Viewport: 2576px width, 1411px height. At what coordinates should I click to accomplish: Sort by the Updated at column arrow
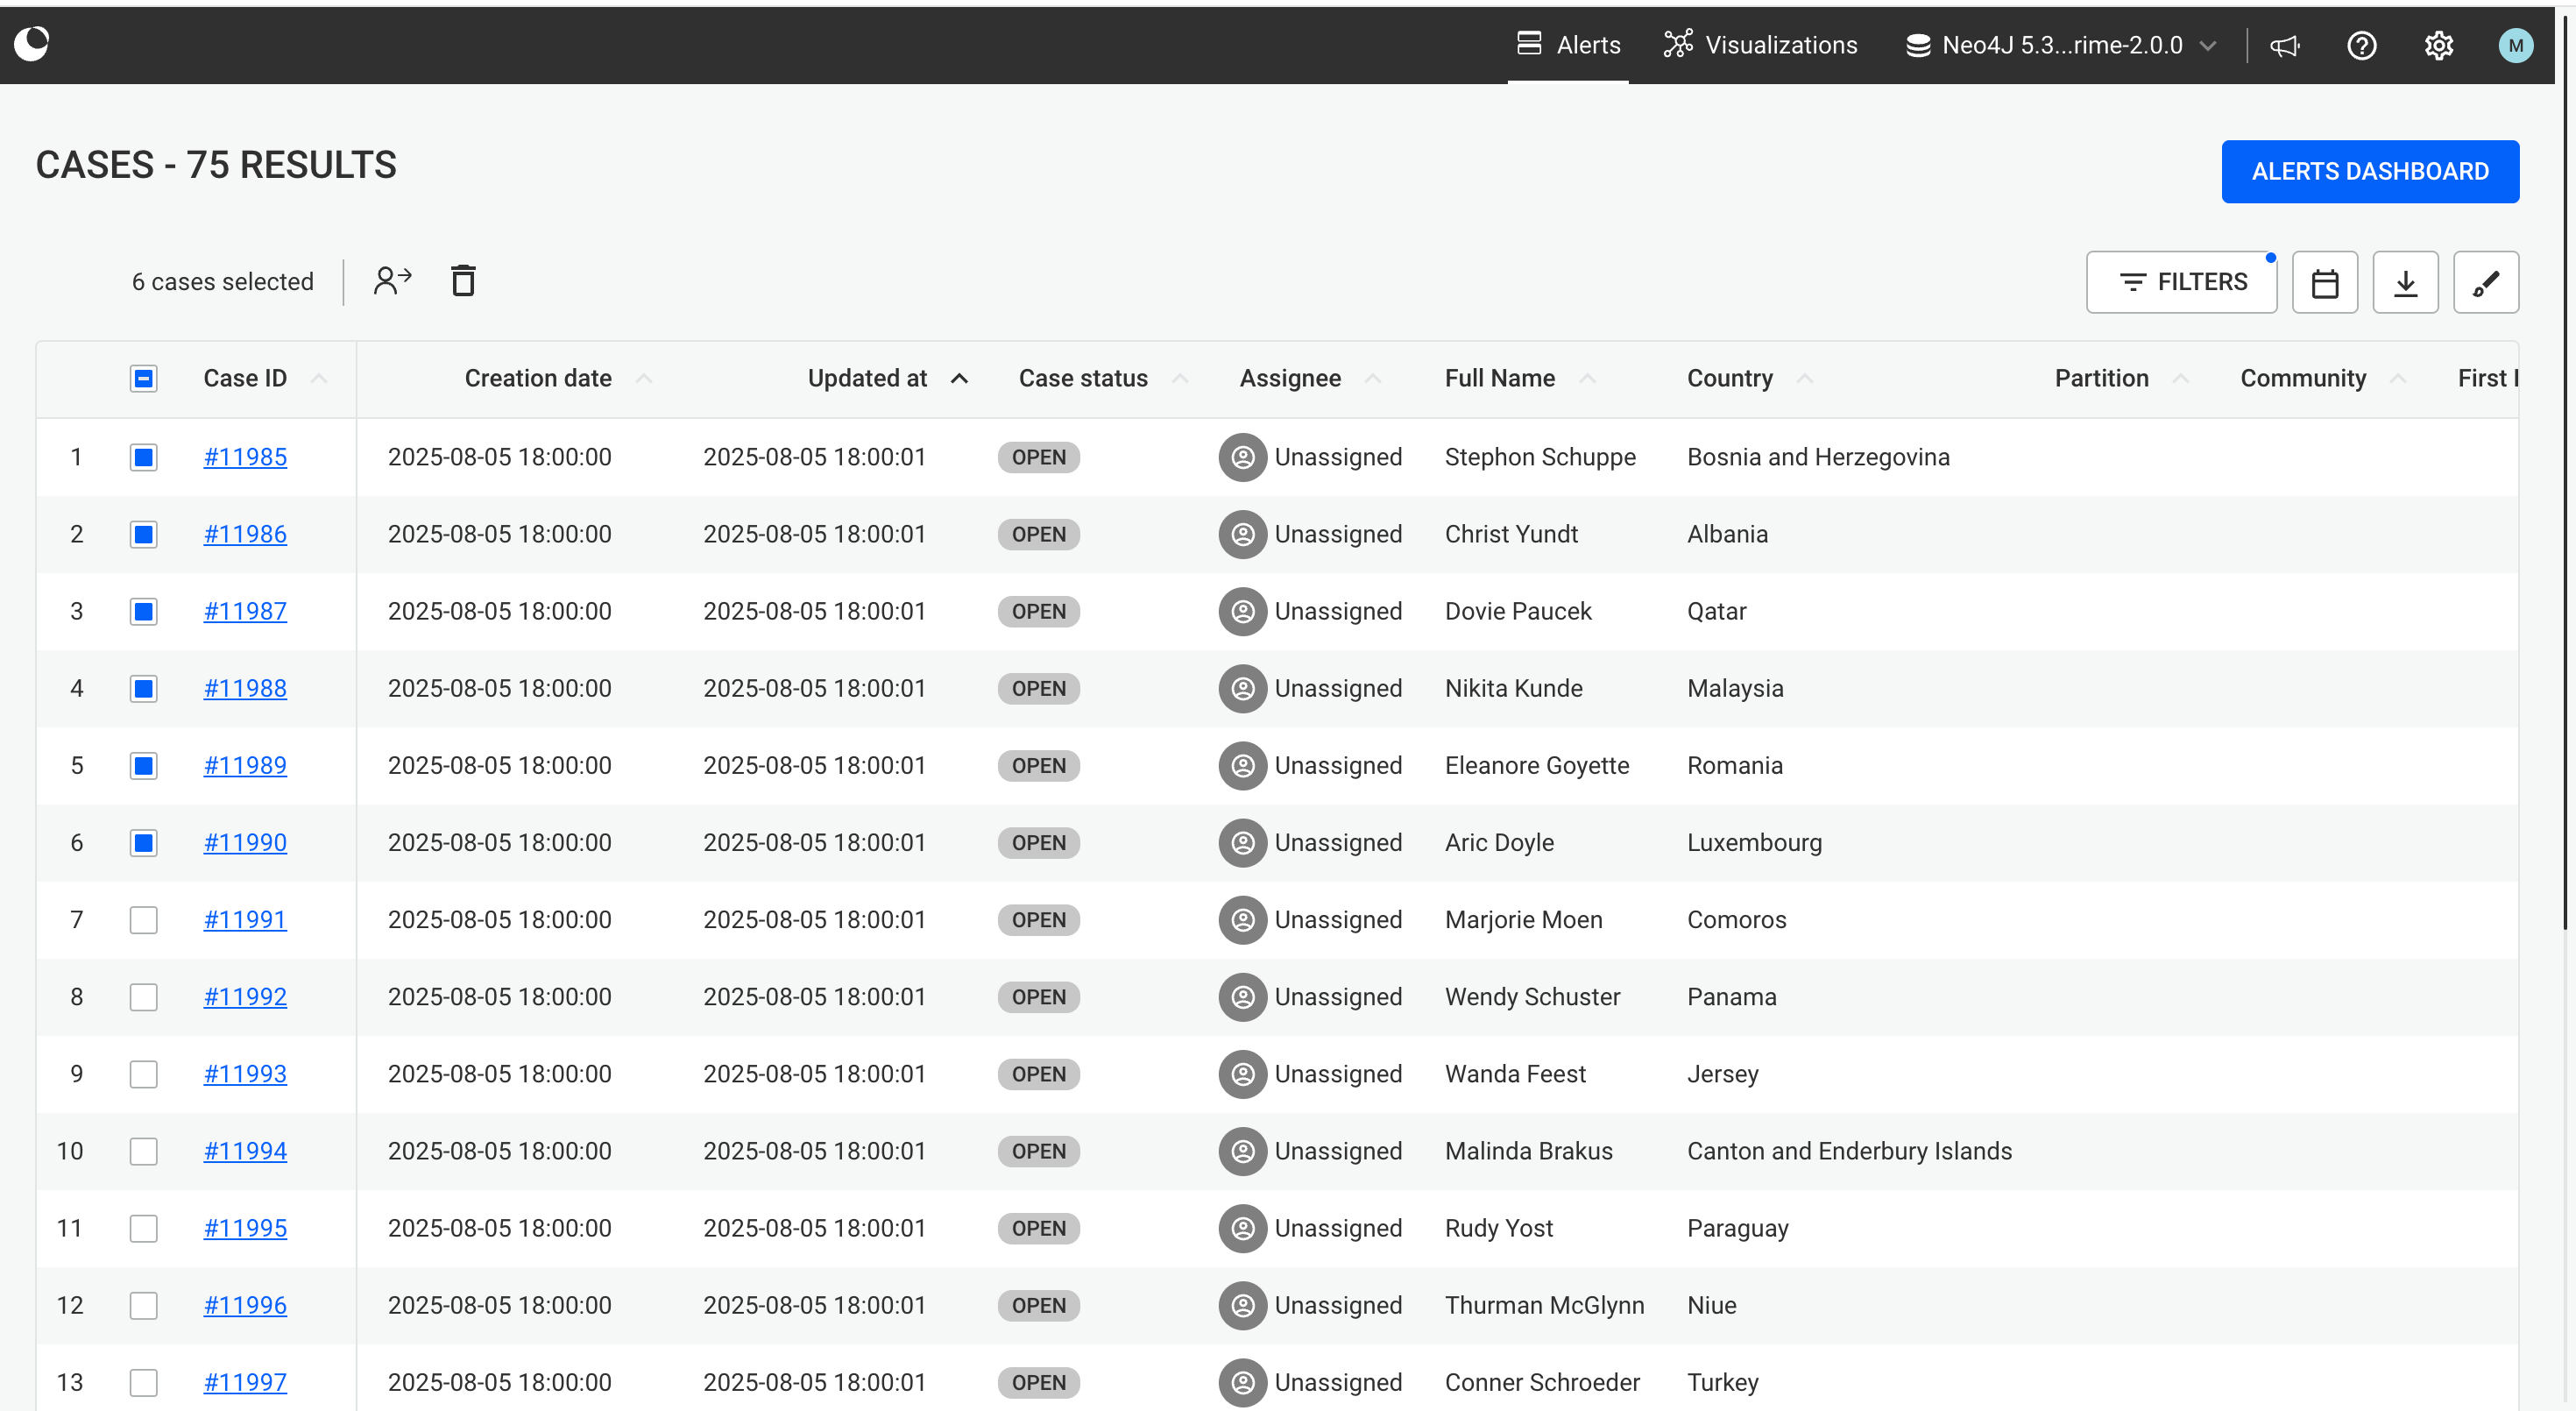(959, 379)
